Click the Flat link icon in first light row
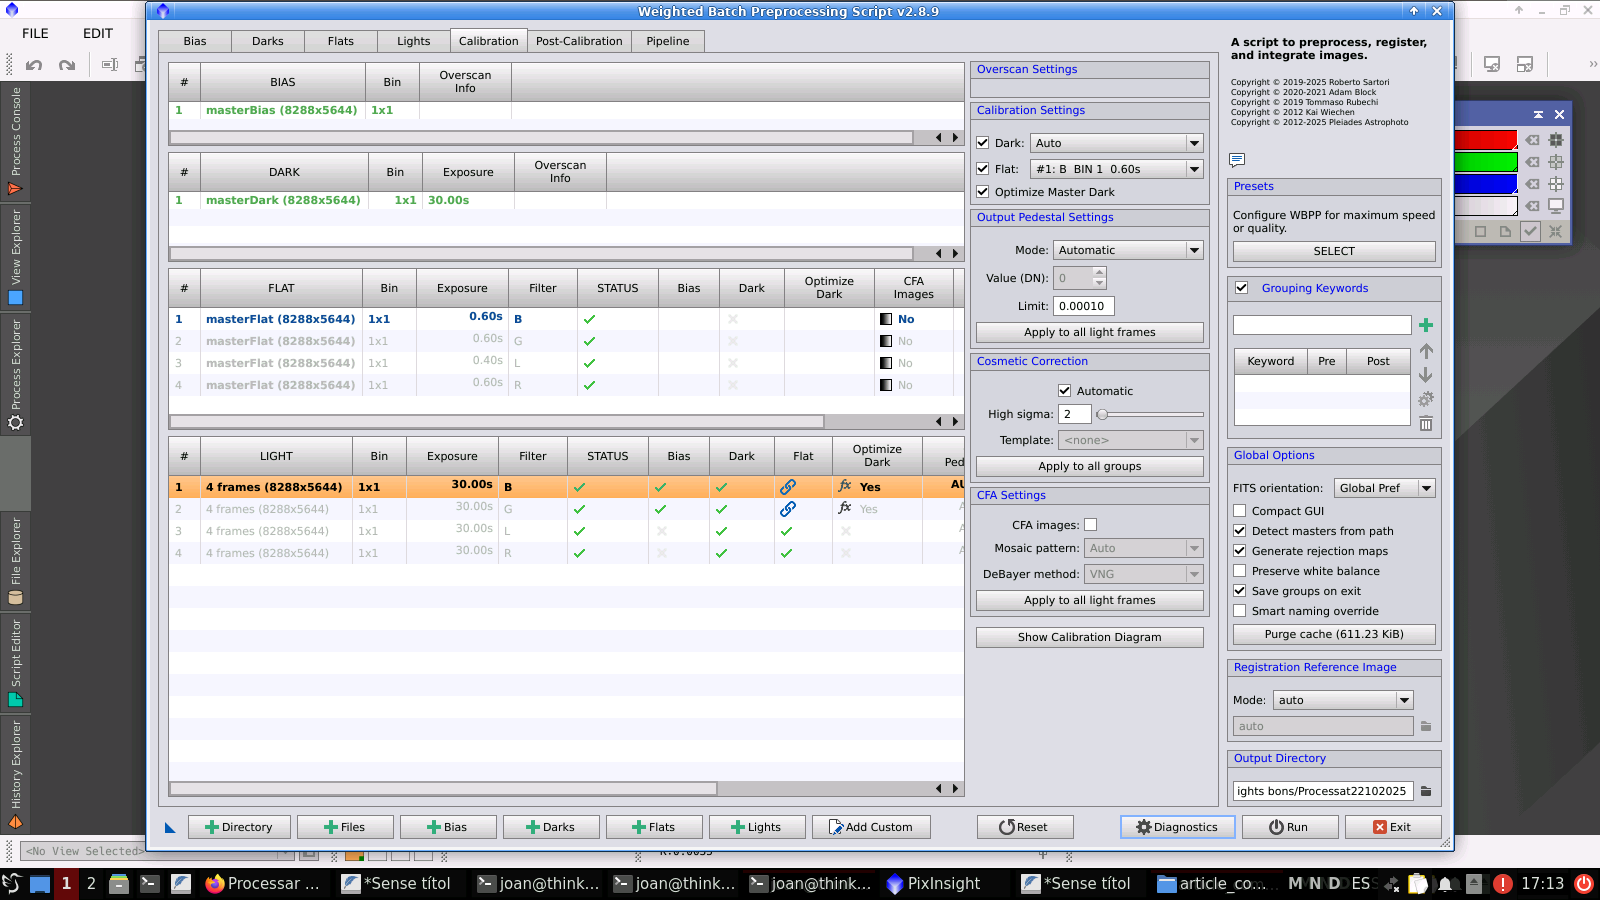This screenshot has width=1600, height=900. [x=788, y=487]
